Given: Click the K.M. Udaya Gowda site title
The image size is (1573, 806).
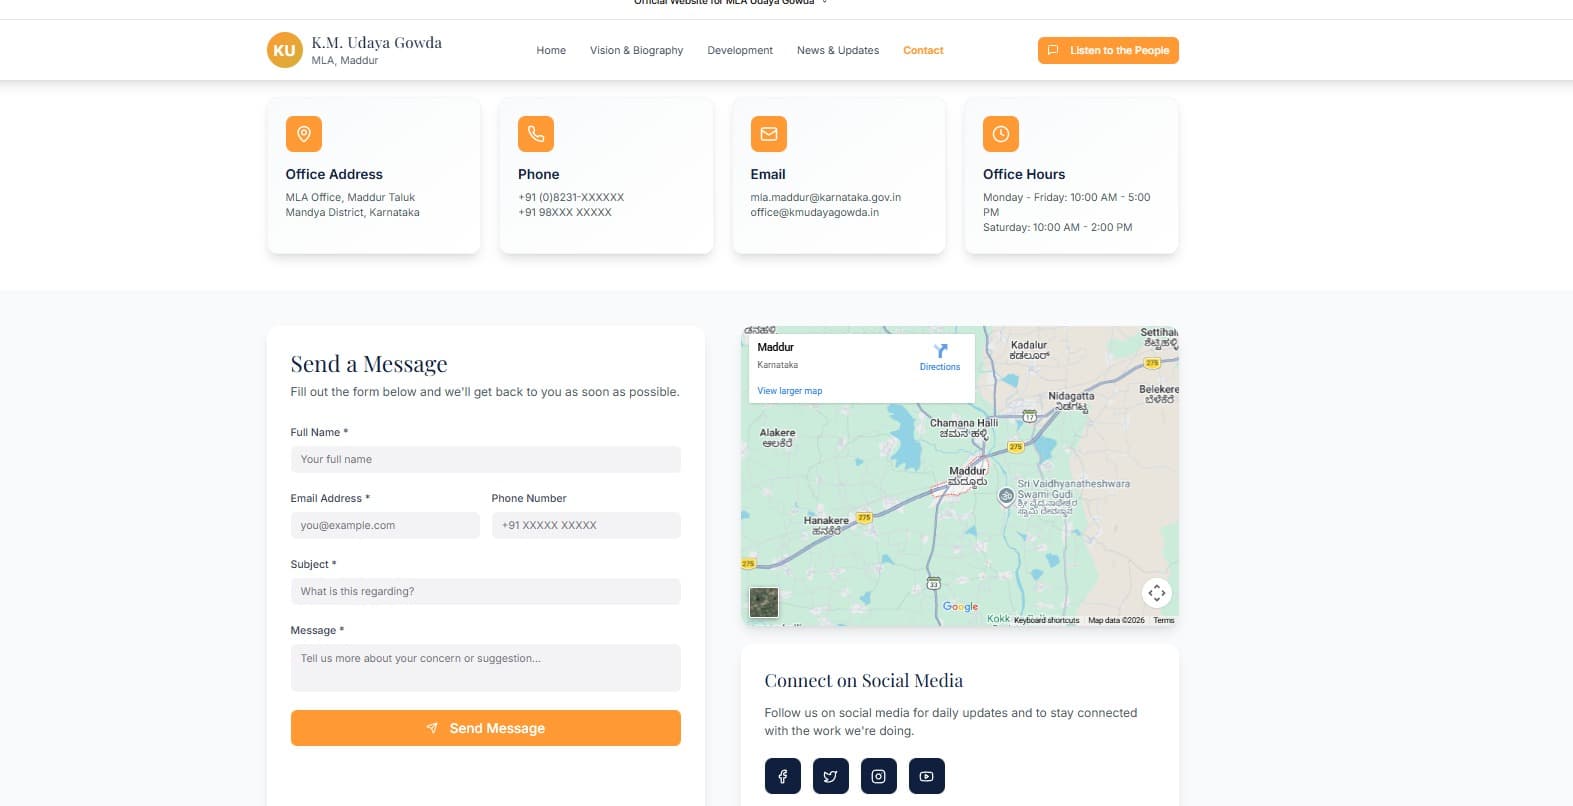Looking at the screenshot, I should pyautogui.click(x=377, y=43).
